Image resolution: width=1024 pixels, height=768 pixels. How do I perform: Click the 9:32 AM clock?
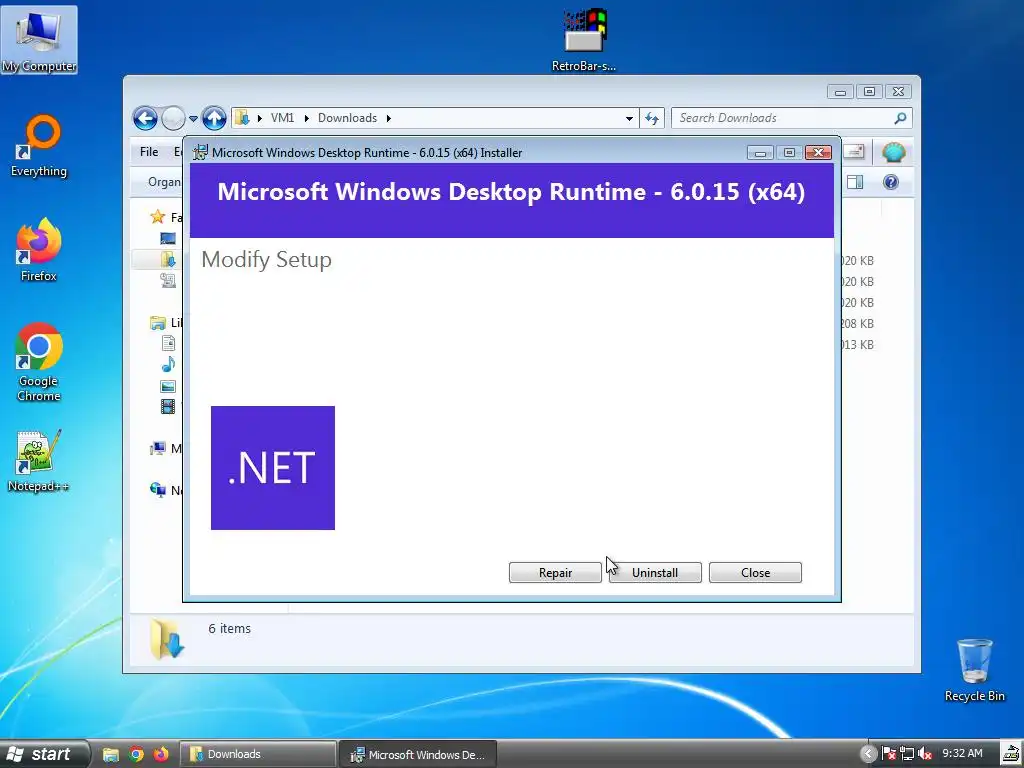pos(962,754)
